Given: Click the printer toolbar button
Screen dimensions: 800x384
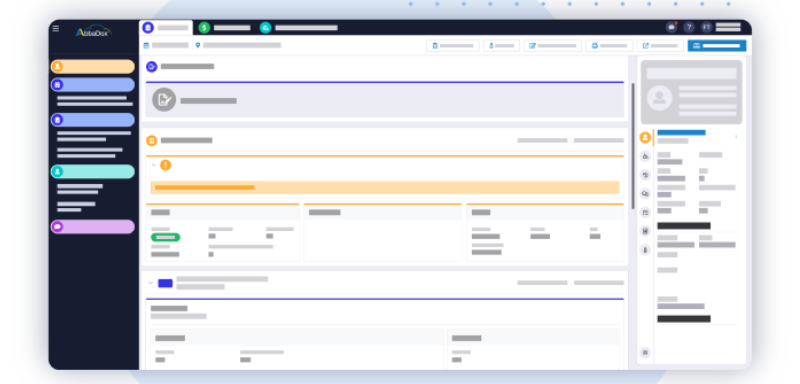Looking at the screenshot, I should pyautogui.click(x=609, y=46).
